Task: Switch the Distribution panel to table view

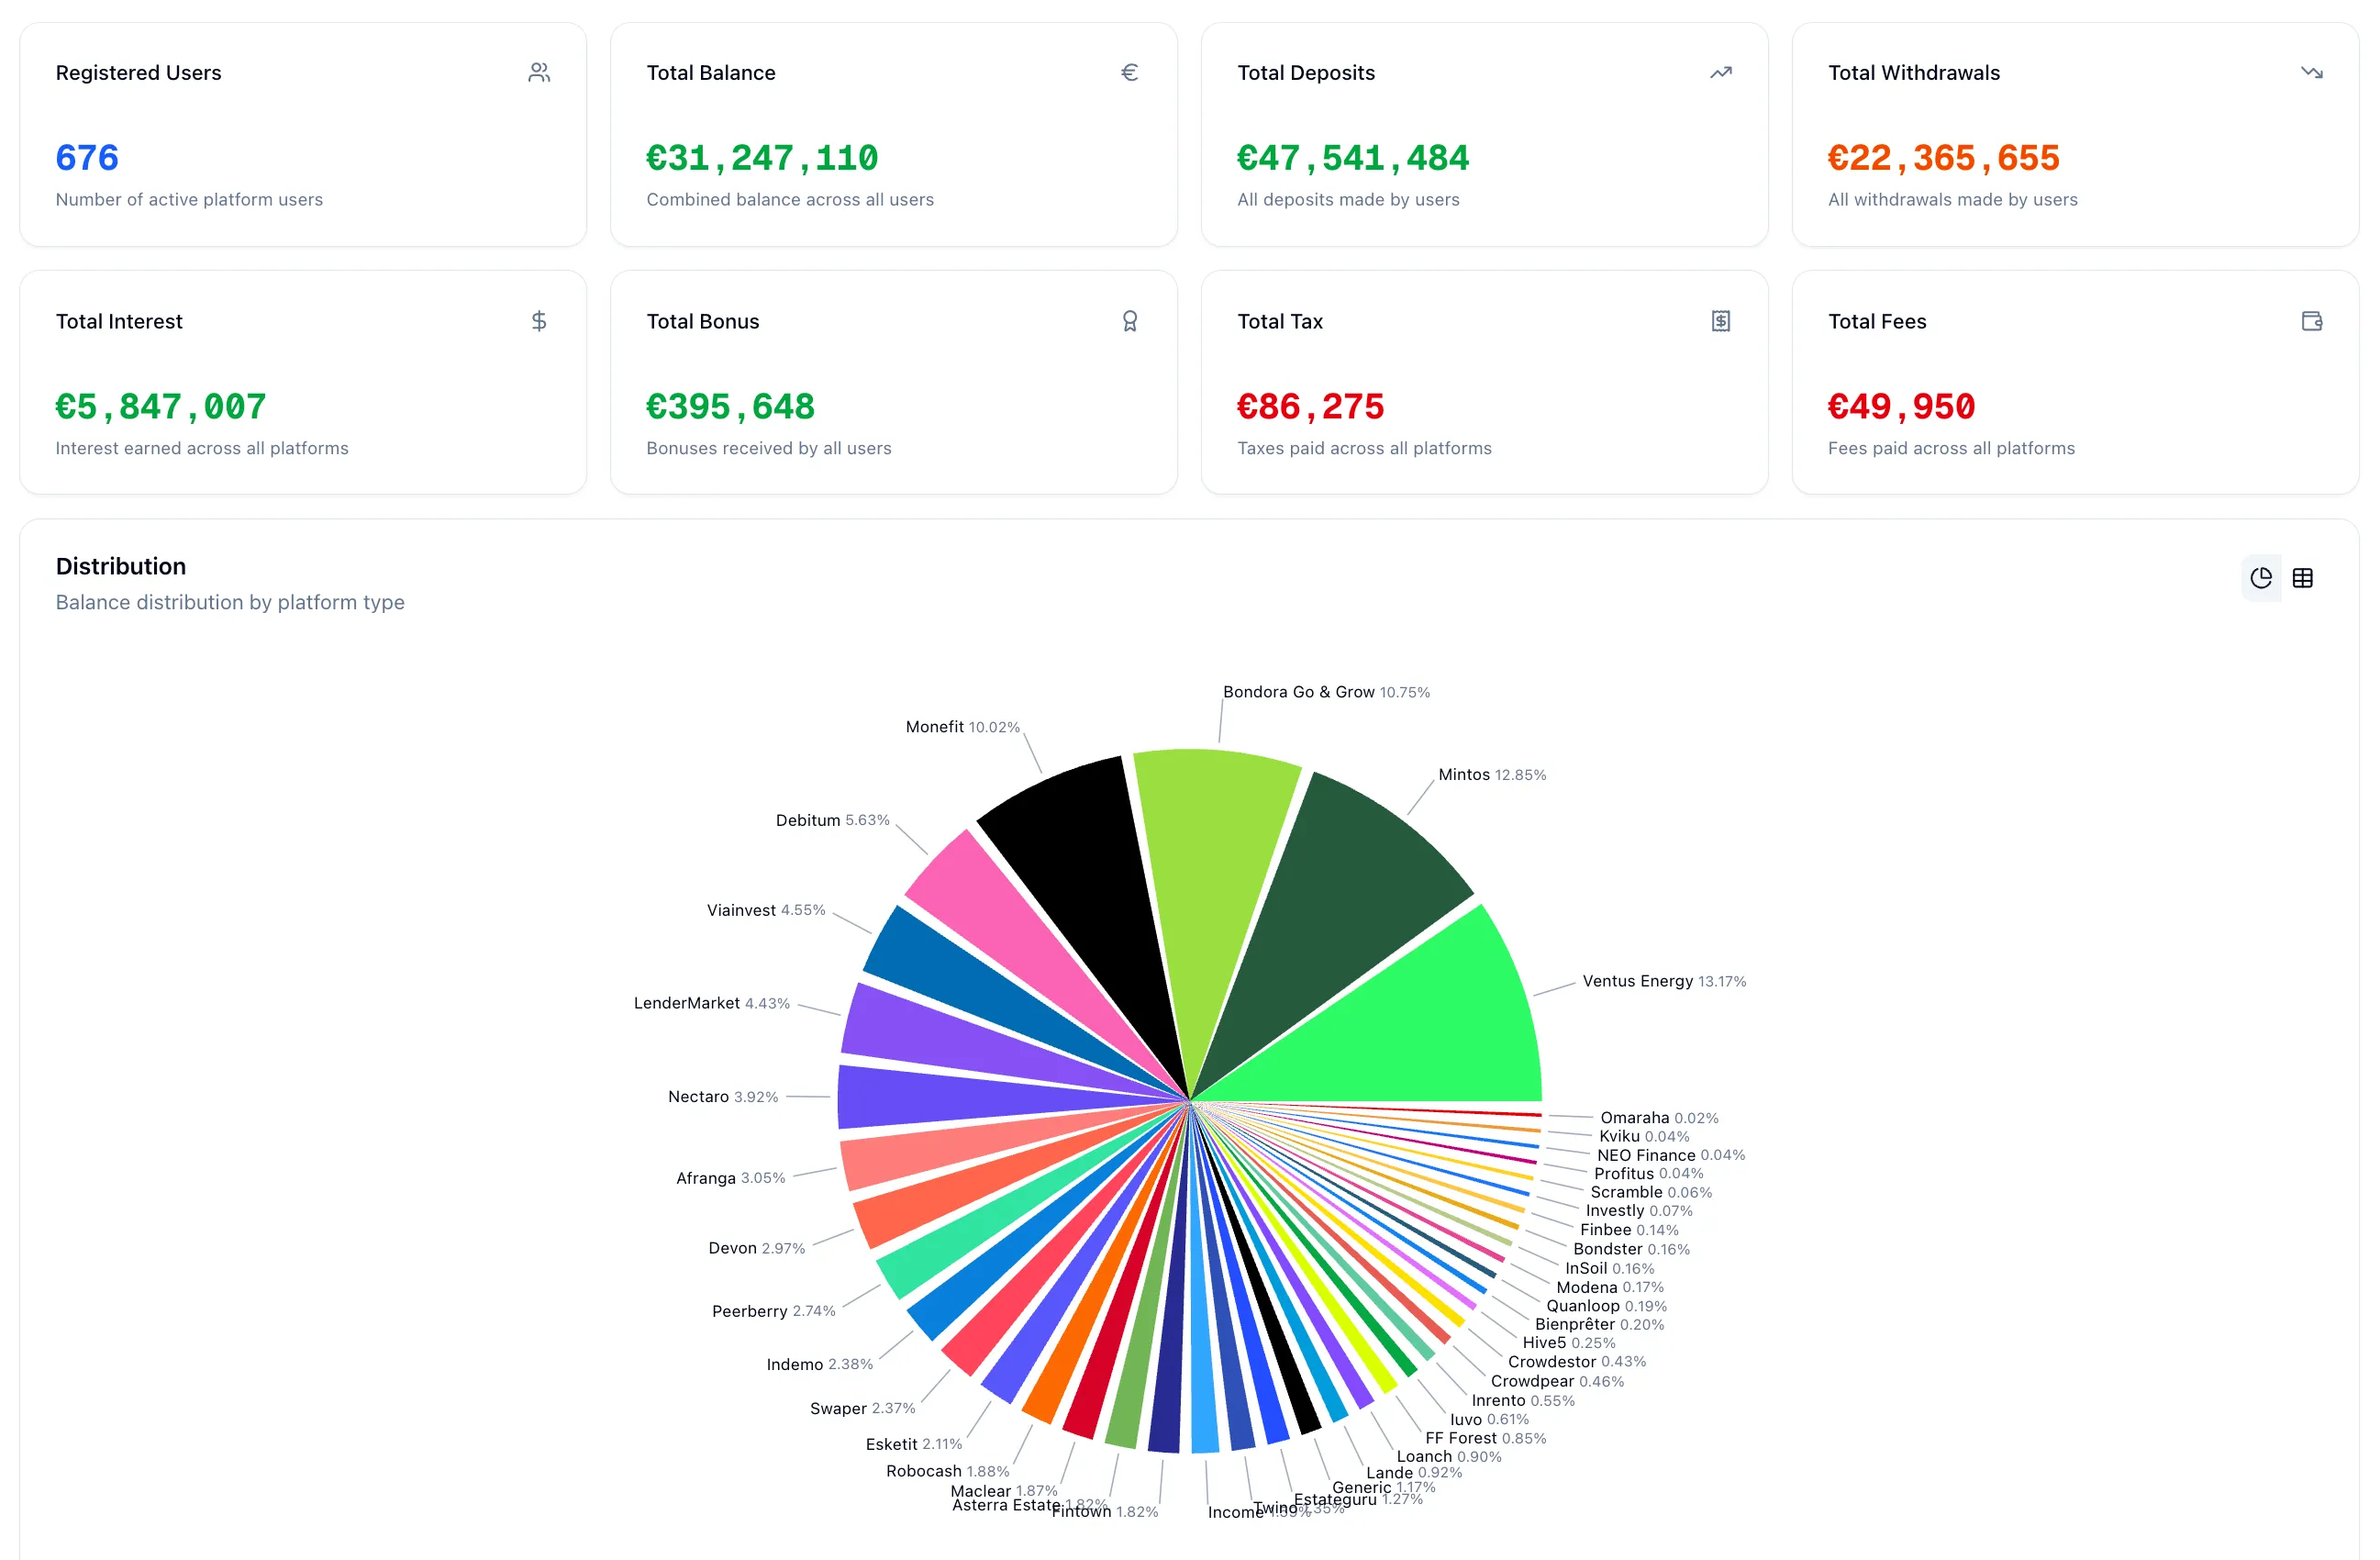Action: point(2304,578)
